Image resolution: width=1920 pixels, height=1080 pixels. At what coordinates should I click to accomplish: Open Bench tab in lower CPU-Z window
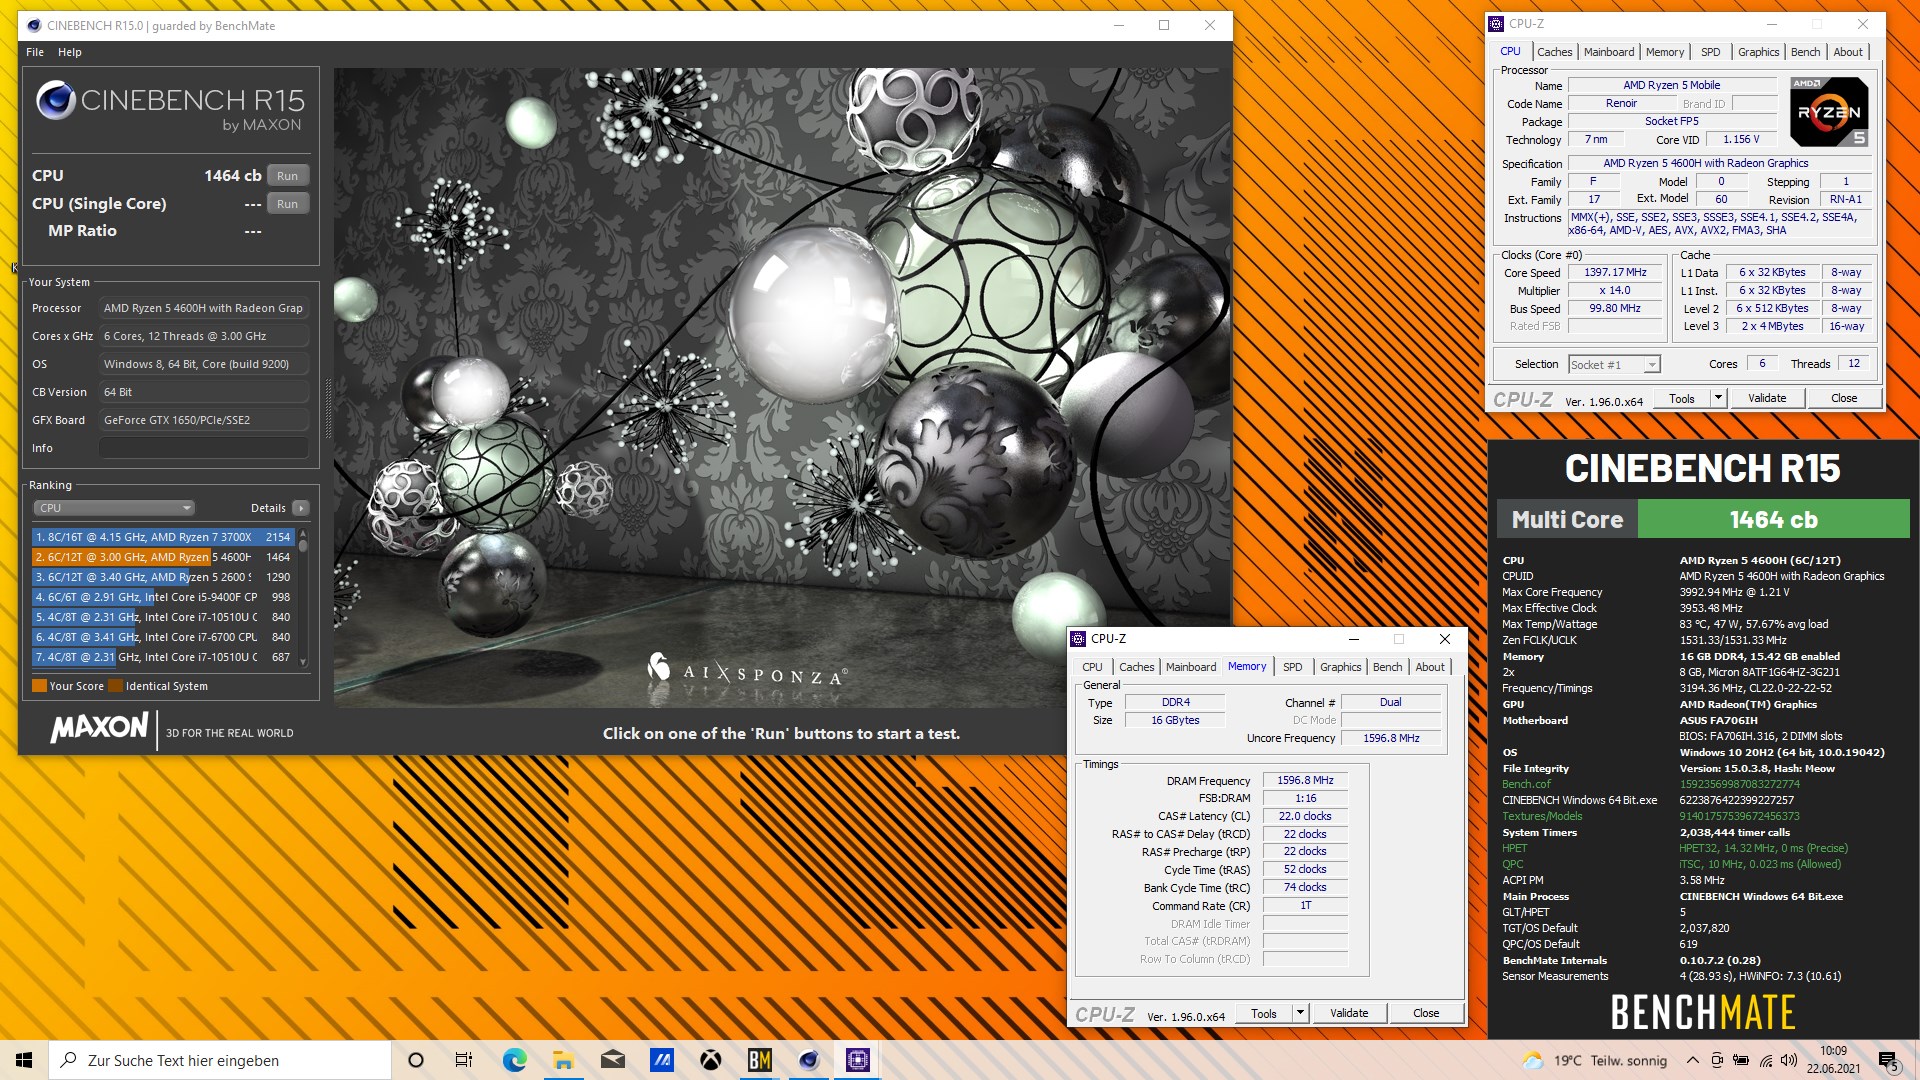click(x=1387, y=667)
